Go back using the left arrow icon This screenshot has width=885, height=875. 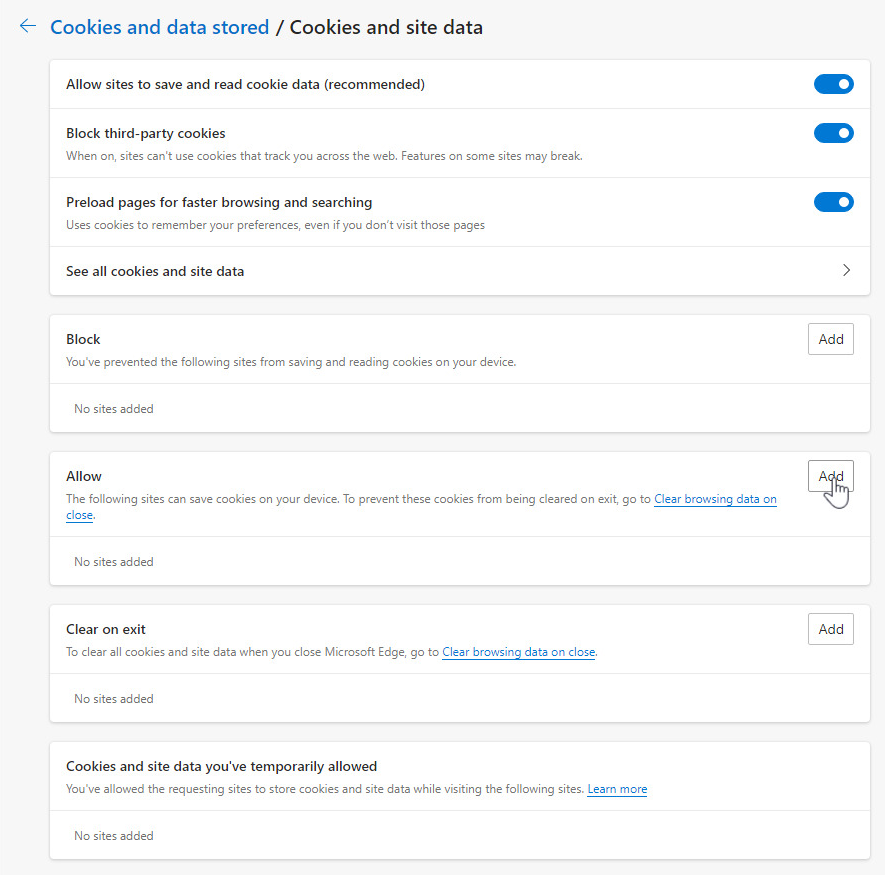[28, 27]
